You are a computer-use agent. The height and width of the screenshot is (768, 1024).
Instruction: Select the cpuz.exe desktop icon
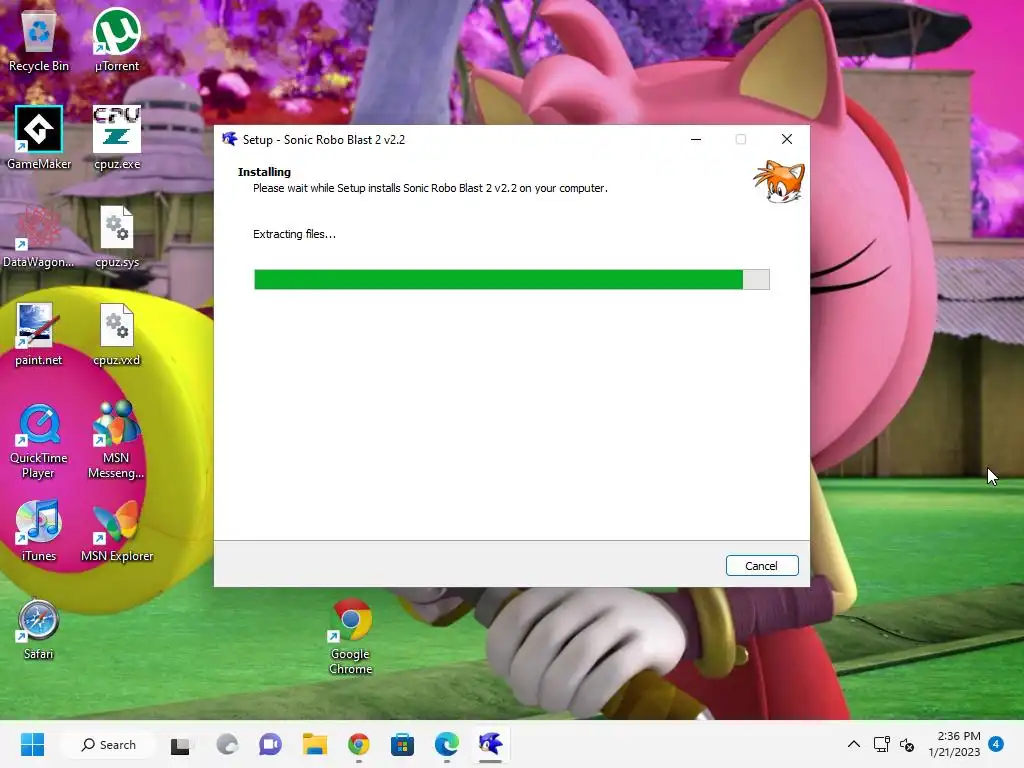tap(117, 138)
